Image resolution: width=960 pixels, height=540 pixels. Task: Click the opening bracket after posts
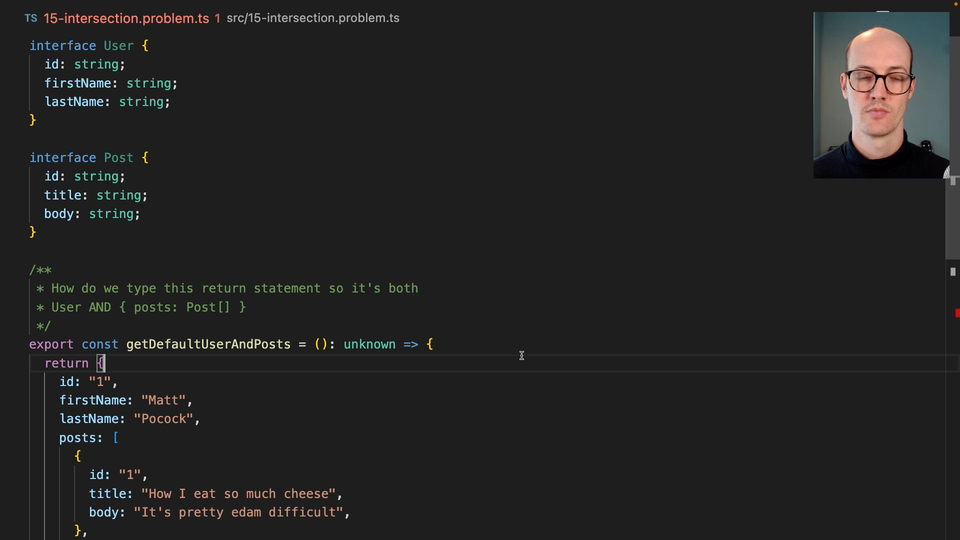(115, 438)
